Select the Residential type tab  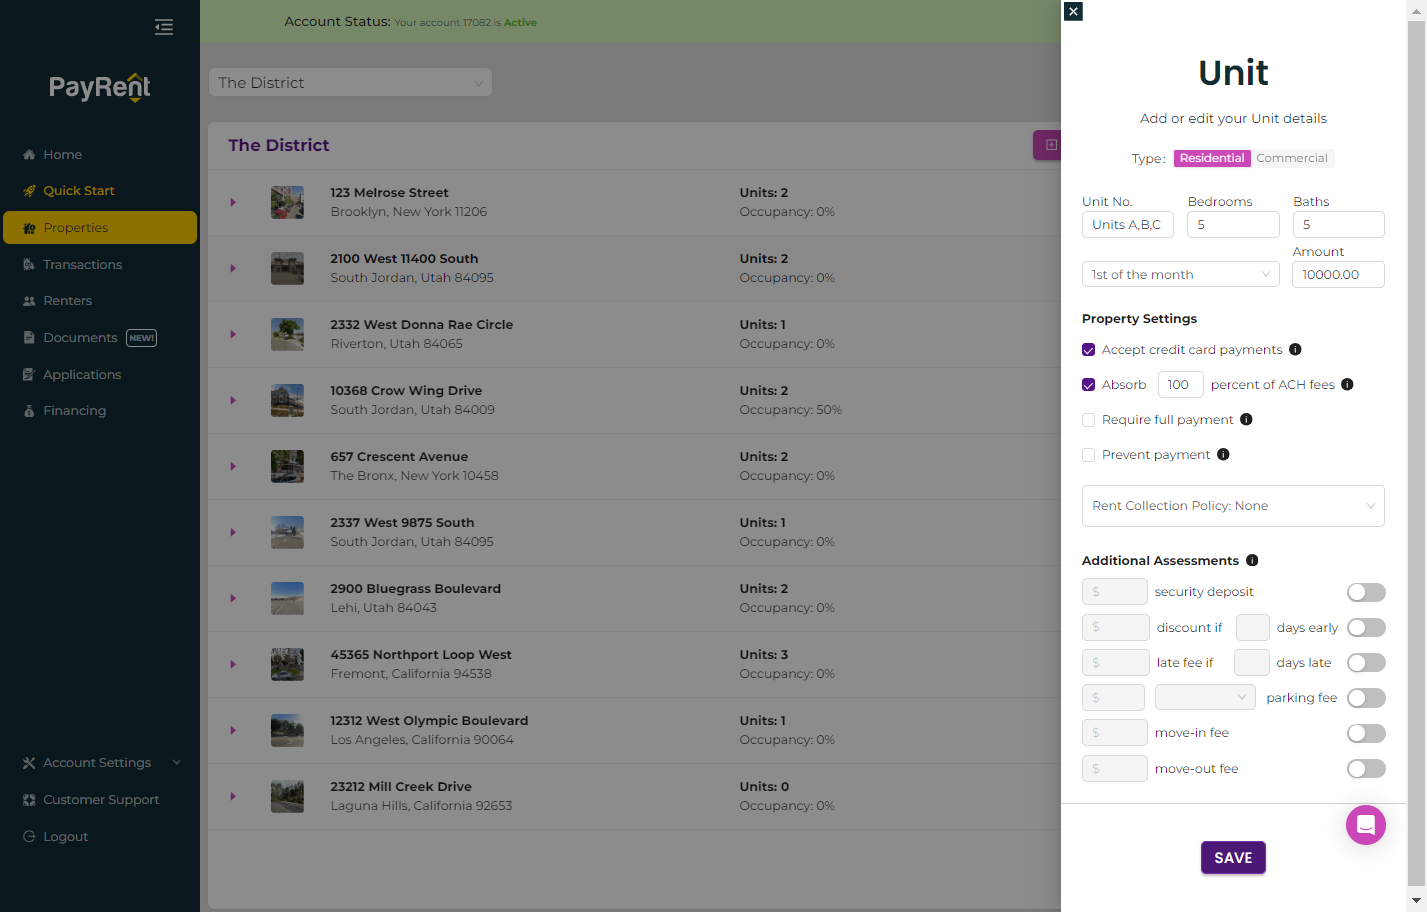click(x=1212, y=158)
